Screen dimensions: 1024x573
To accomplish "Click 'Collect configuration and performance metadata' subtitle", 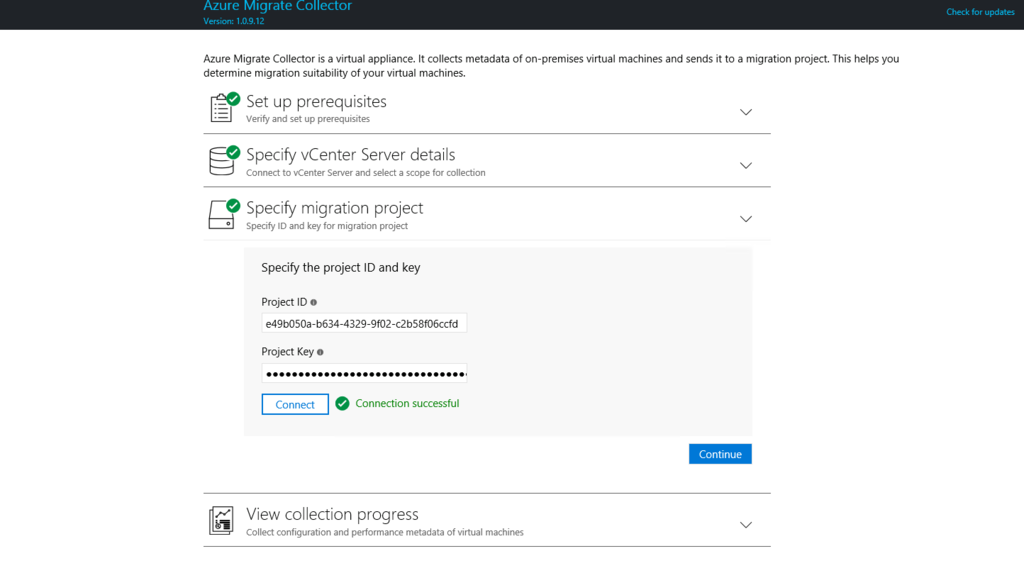I will 385,532.
